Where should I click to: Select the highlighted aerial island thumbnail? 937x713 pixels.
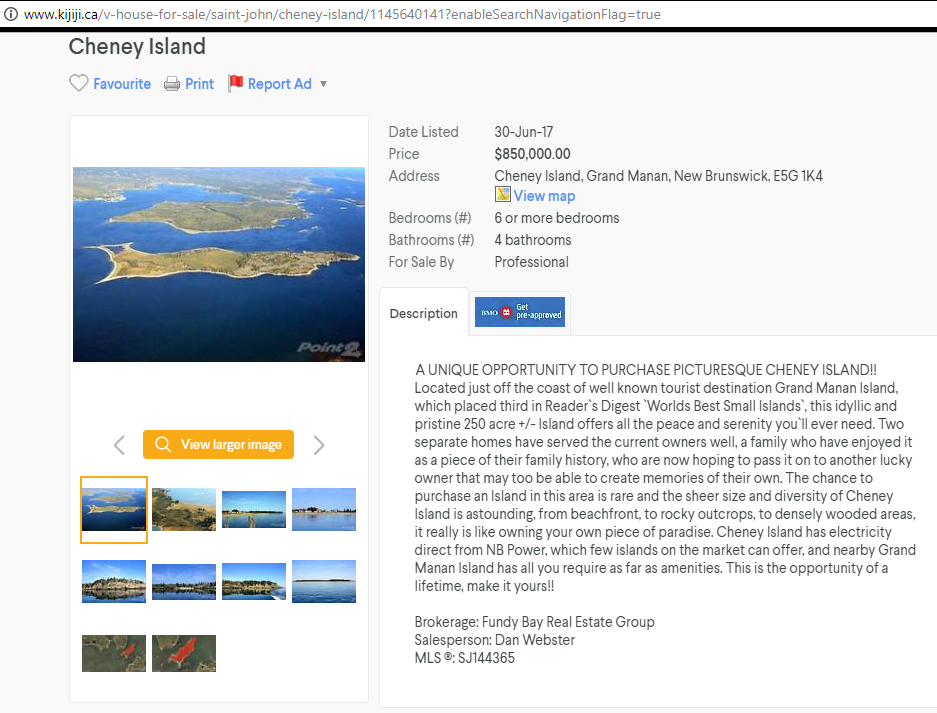pos(113,509)
